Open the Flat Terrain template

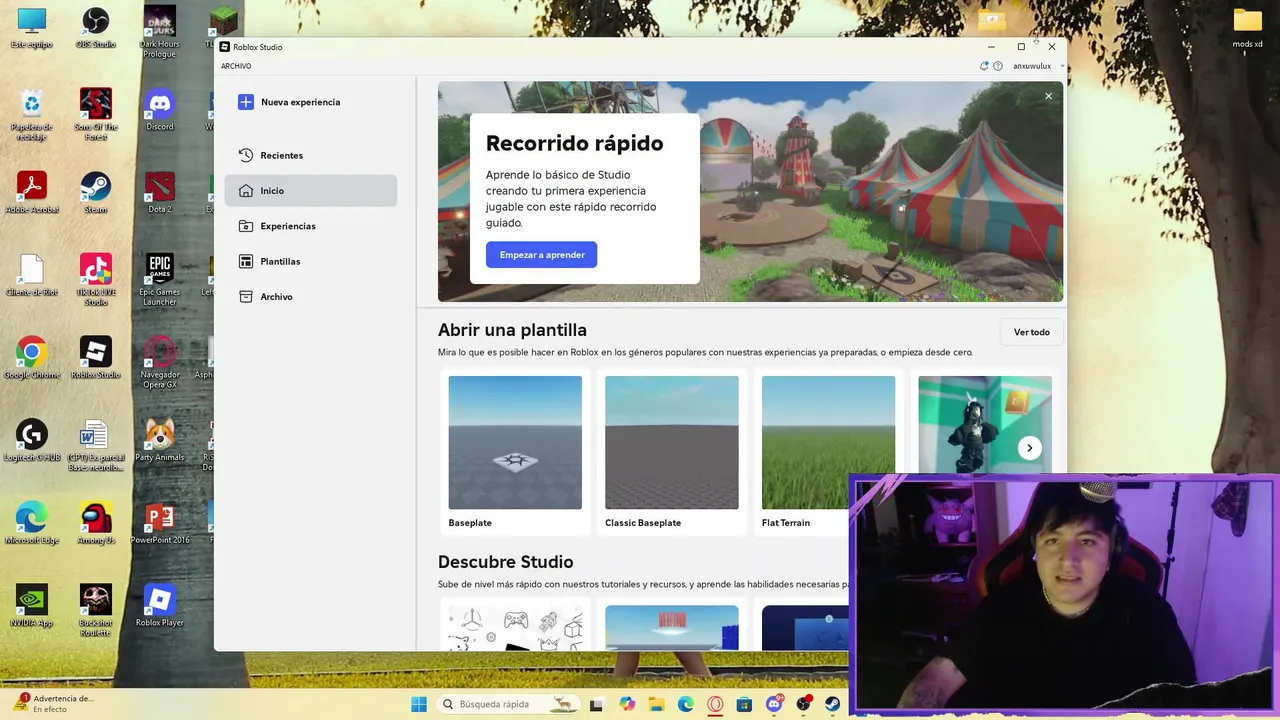click(x=828, y=452)
